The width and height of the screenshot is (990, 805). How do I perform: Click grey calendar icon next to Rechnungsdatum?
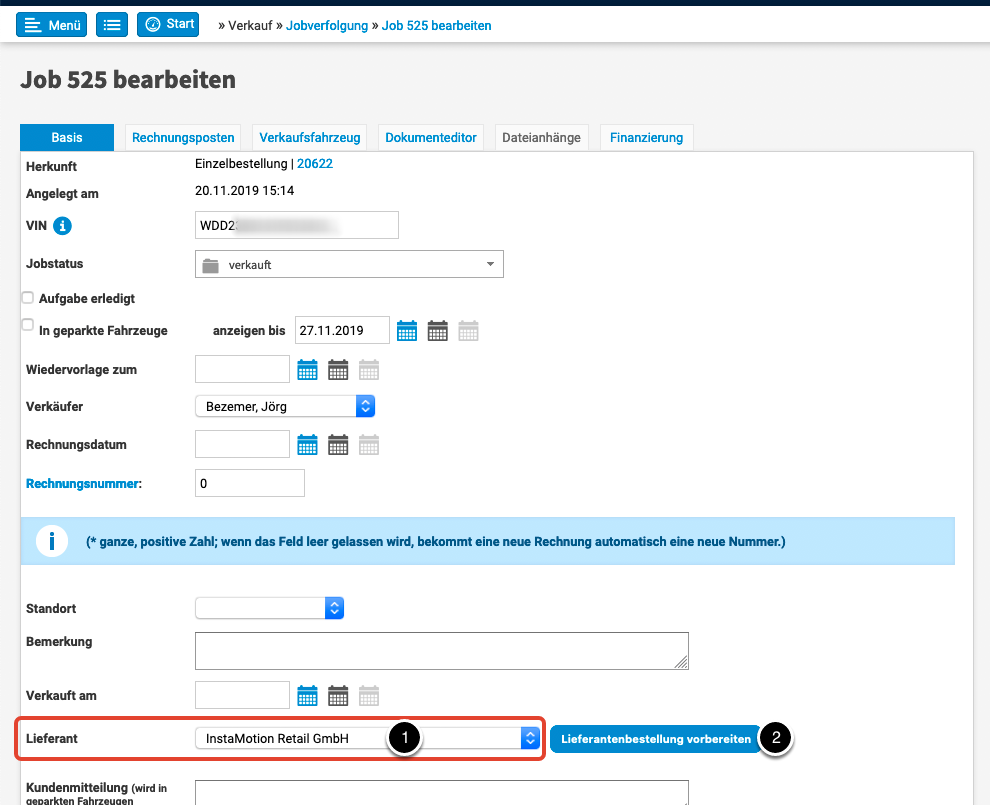(x=369, y=445)
